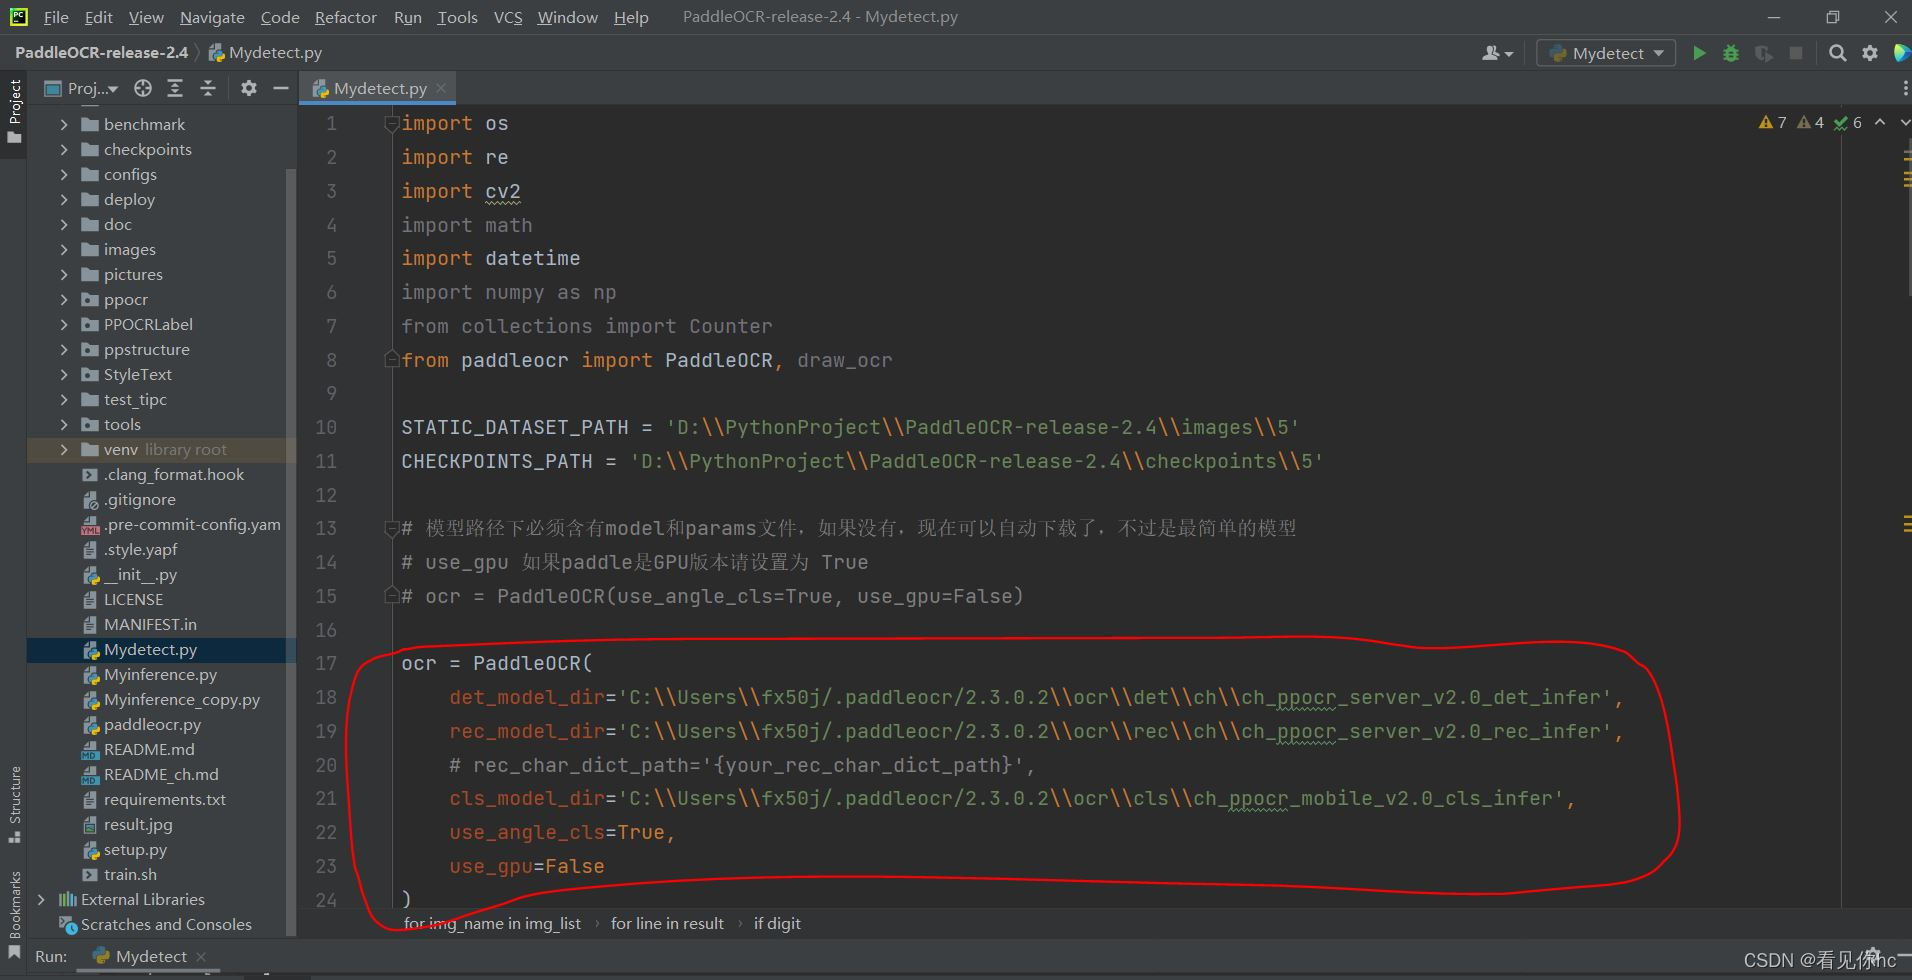The width and height of the screenshot is (1912, 980).
Task: Click Mydetect.py breadcrumb in navigation bar
Action: pos(266,52)
